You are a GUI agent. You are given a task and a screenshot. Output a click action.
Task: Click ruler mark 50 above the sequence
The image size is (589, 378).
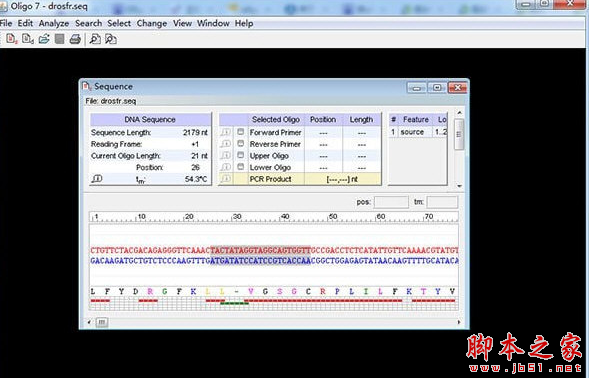333,216
